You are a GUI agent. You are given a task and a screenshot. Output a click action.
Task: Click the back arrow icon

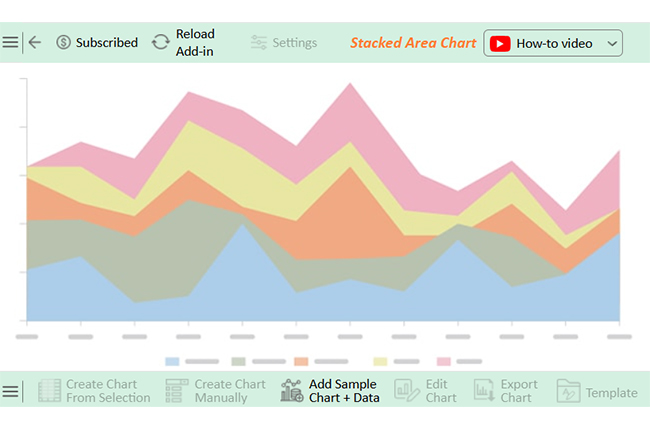35,43
